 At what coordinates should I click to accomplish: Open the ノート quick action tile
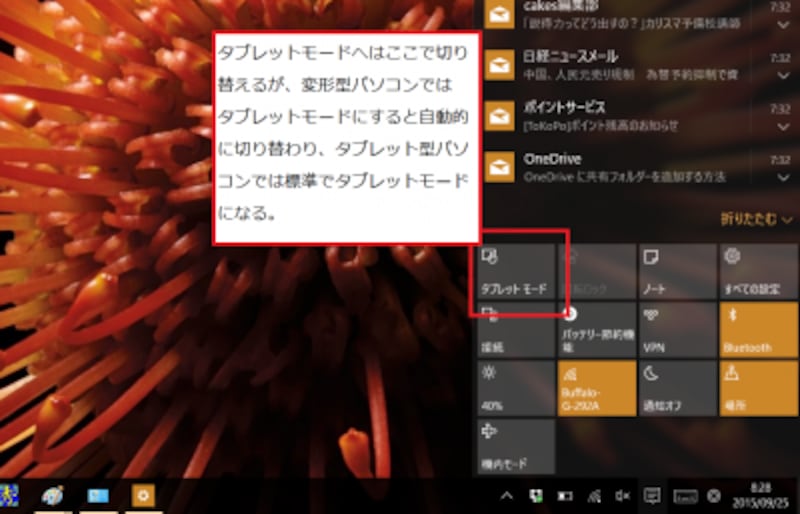coord(677,272)
